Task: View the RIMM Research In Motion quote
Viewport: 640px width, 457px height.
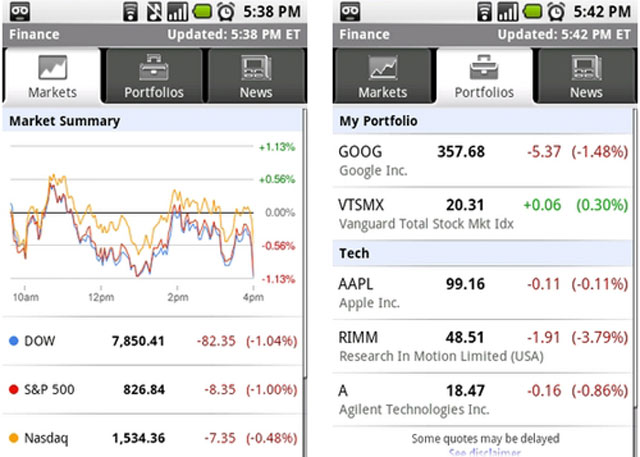Action: click(483, 346)
